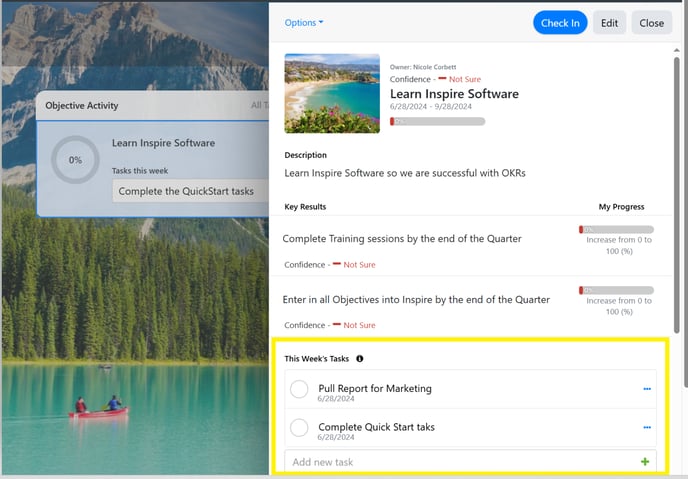The height and width of the screenshot is (479, 688).
Task: Open more options for Pull Report for Marketing
Action: tap(647, 389)
